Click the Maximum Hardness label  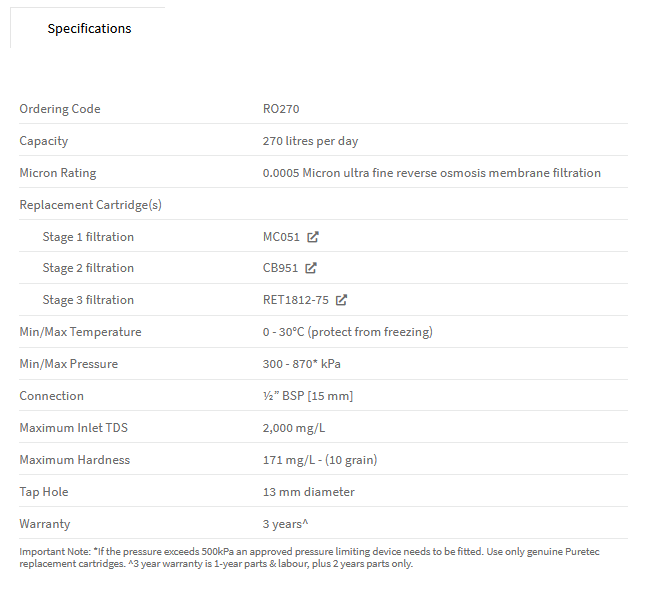75,460
